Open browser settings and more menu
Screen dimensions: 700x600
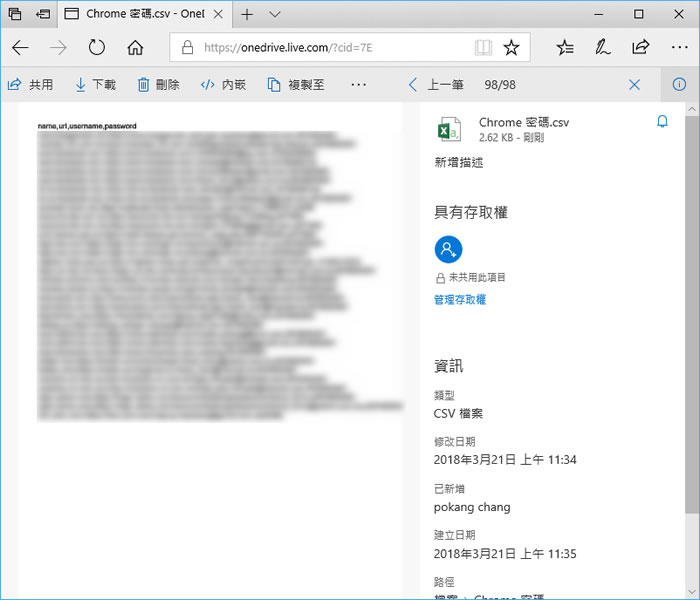click(x=679, y=47)
